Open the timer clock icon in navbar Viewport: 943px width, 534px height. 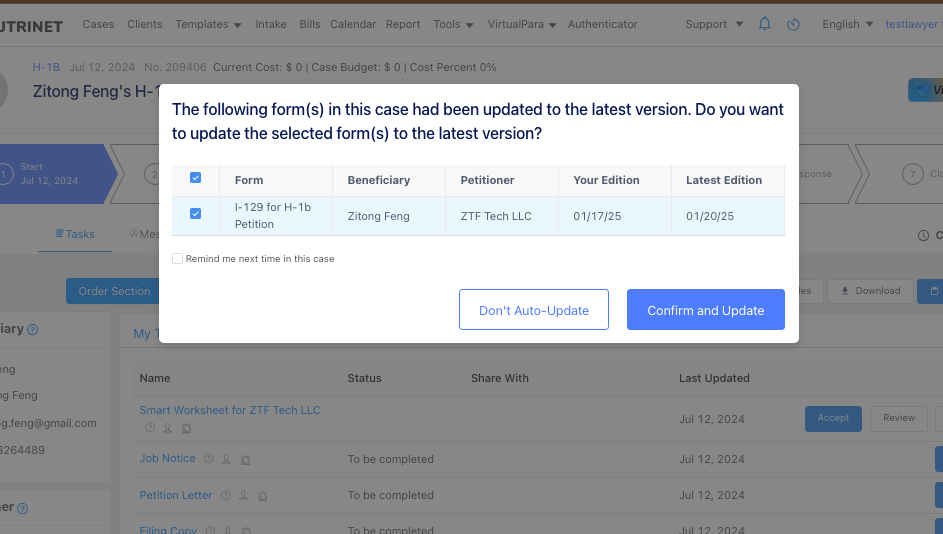pos(793,25)
